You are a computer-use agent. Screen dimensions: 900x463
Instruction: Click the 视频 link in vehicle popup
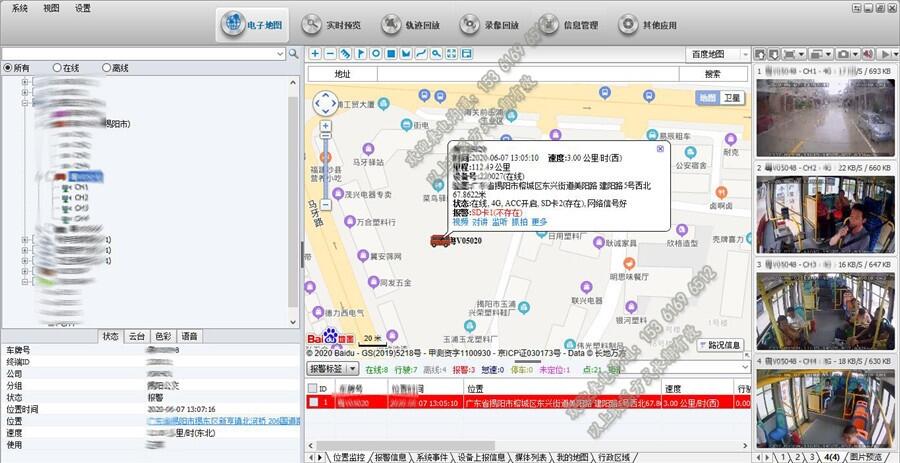point(460,221)
